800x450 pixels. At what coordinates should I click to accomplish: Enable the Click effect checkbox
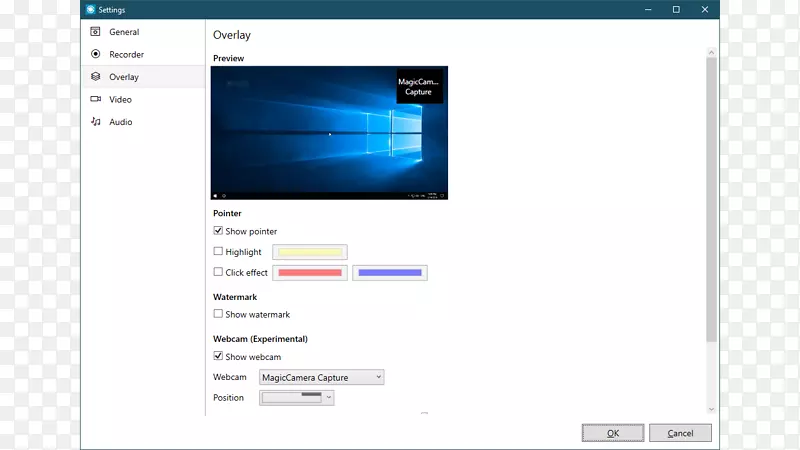click(219, 272)
